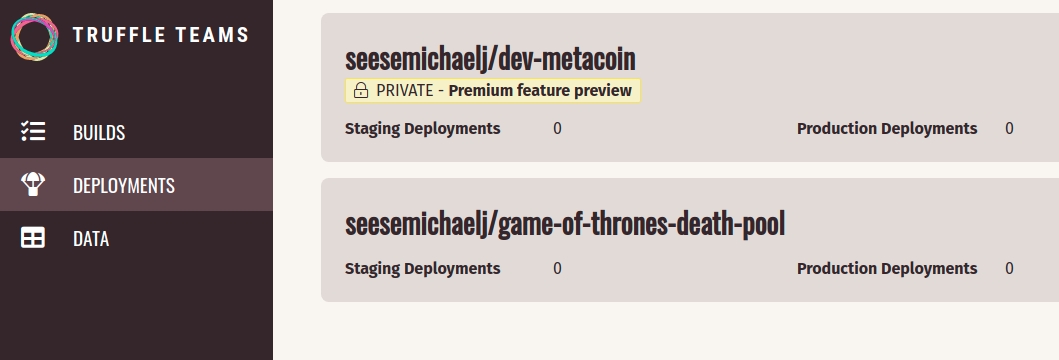Go to the DATA sidebar item
Image resolution: width=1059 pixels, height=360 pixels.
pos(136,238)
